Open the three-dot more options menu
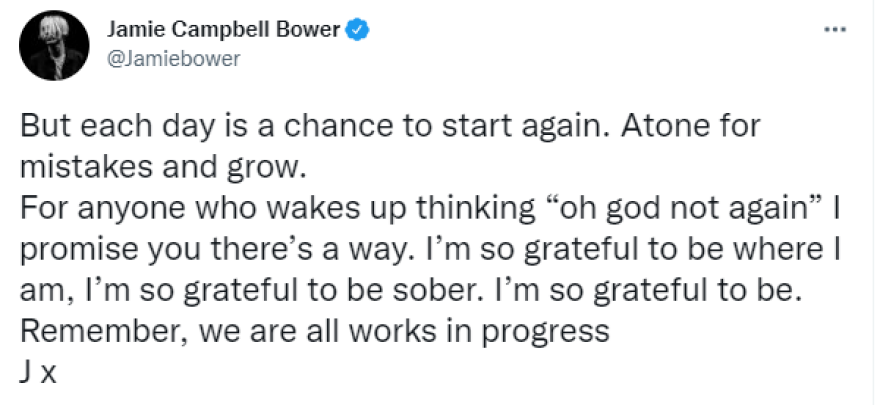This screenshot has height=405, width=880. 835,30
